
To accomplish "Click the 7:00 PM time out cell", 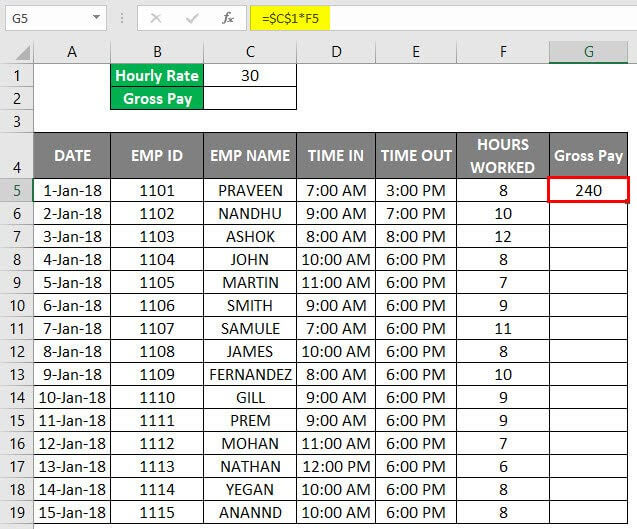I will pos(416,213).
